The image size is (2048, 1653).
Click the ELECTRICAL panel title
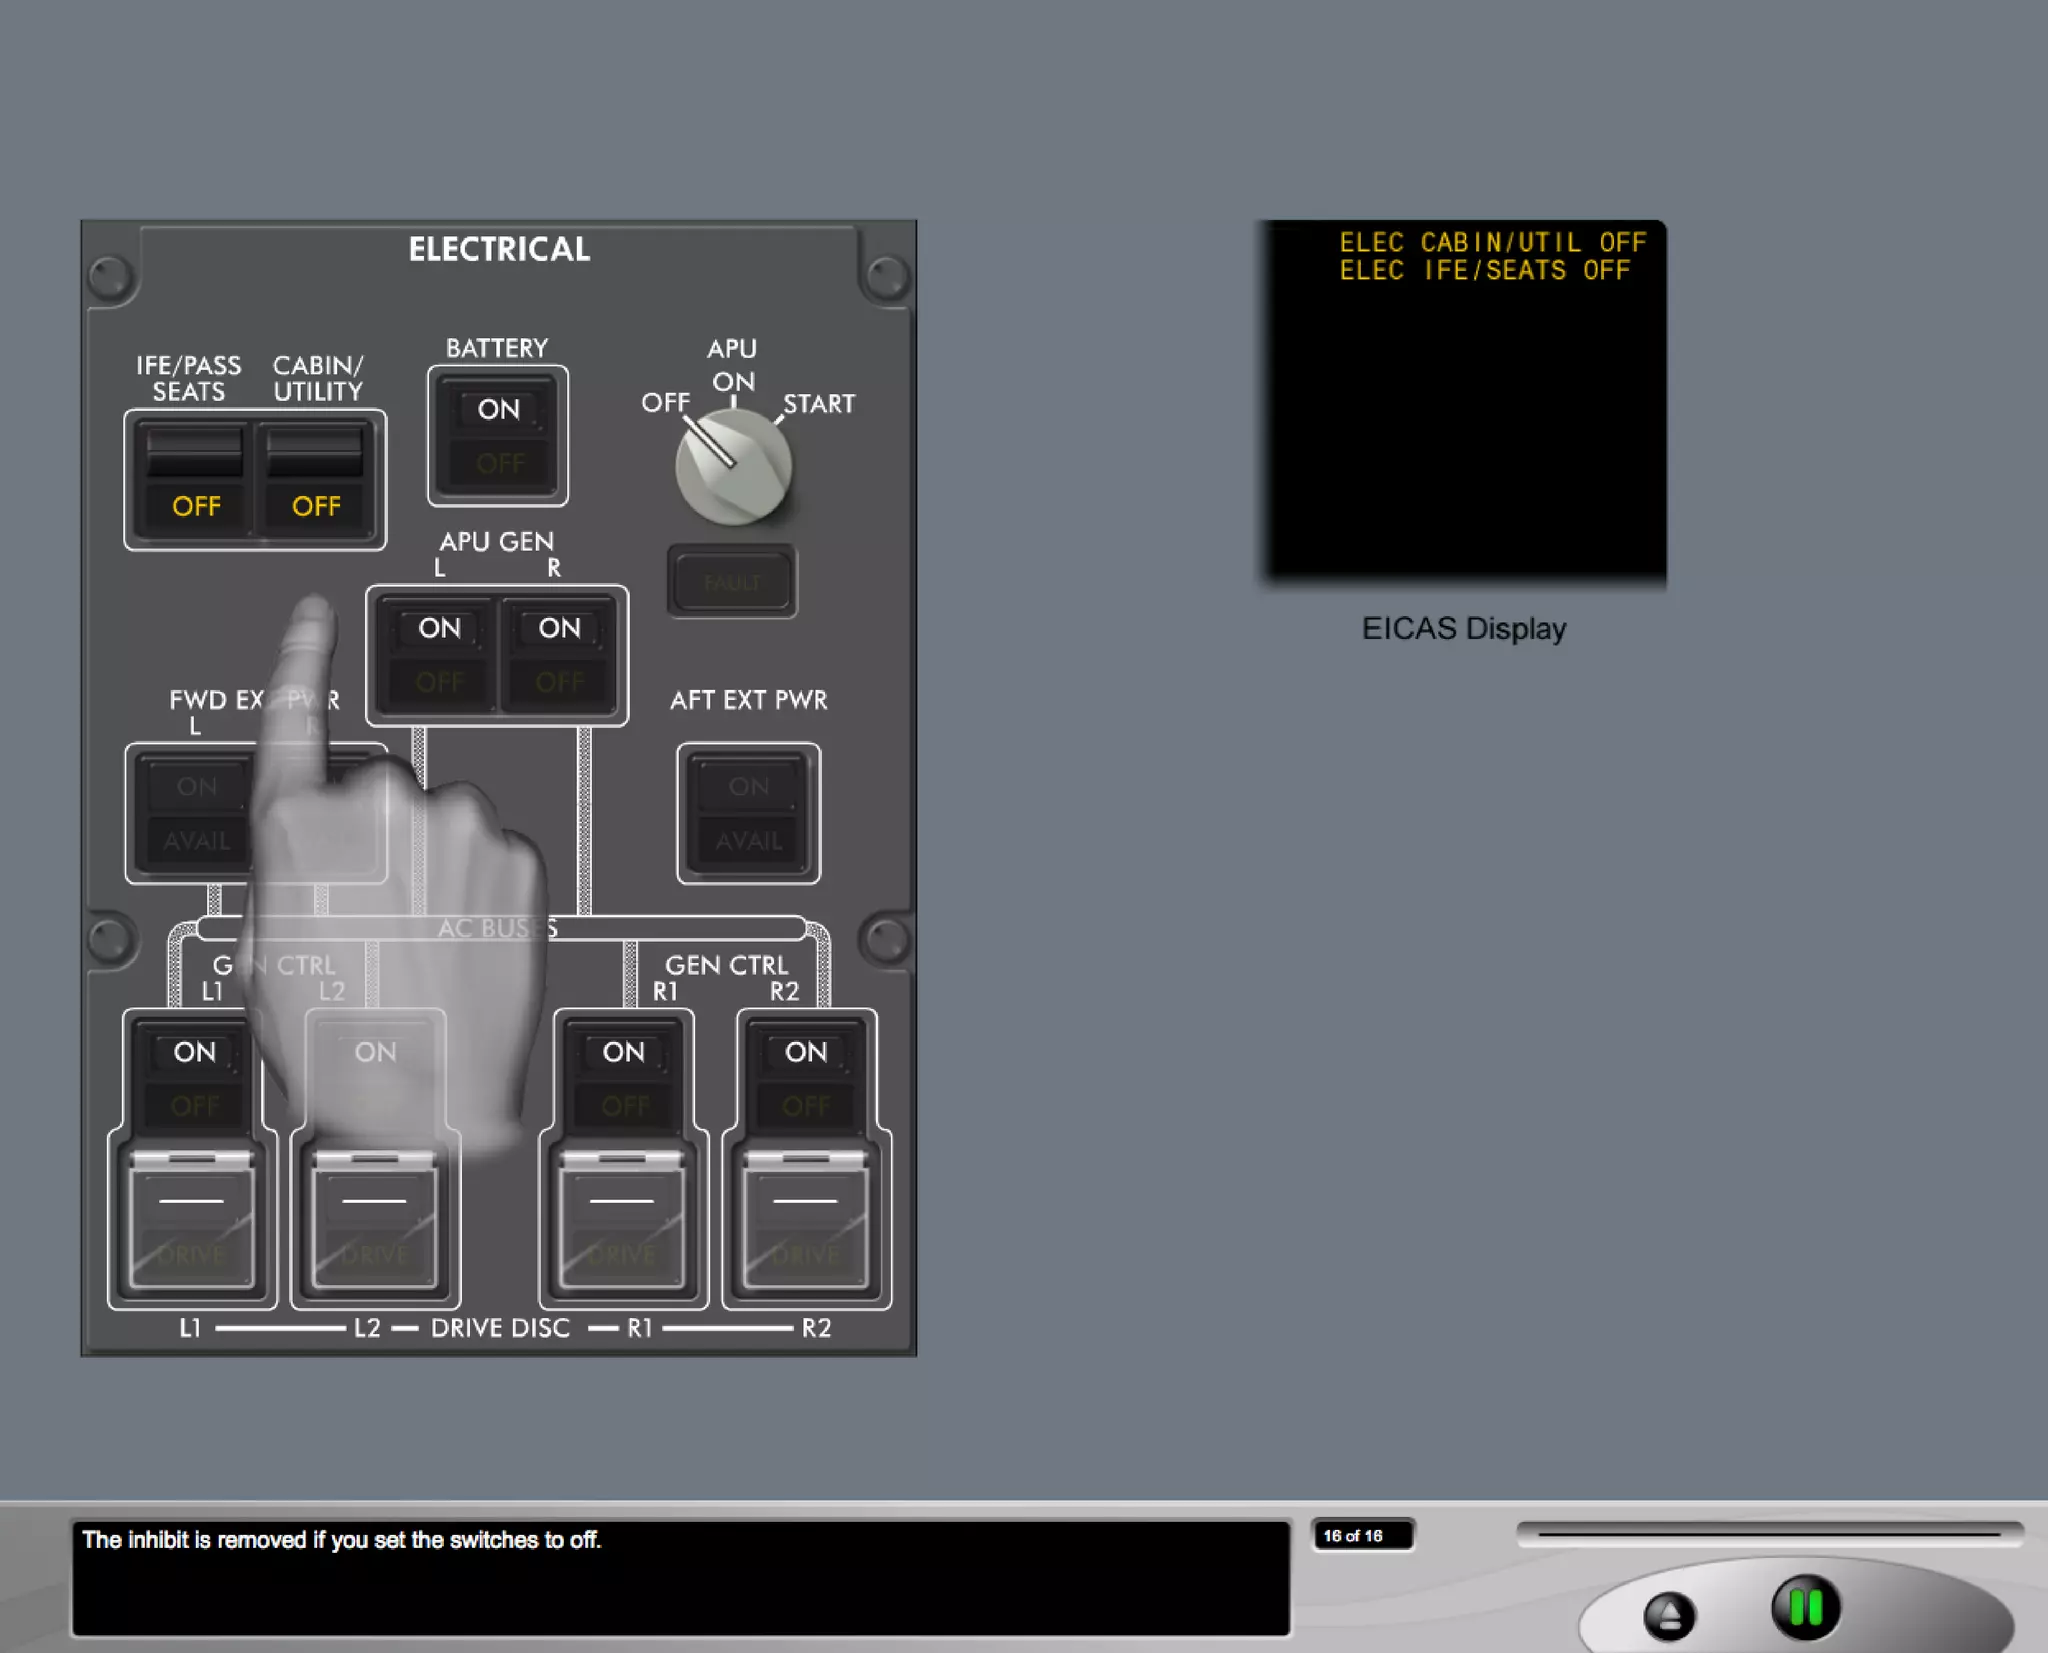[499, 249]
